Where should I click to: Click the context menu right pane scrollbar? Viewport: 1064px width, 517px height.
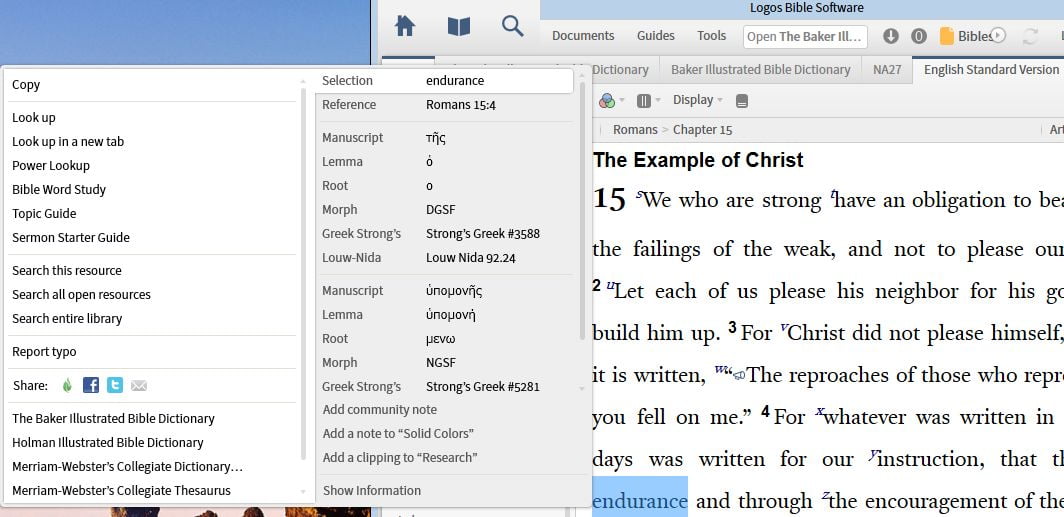[583, 210]
